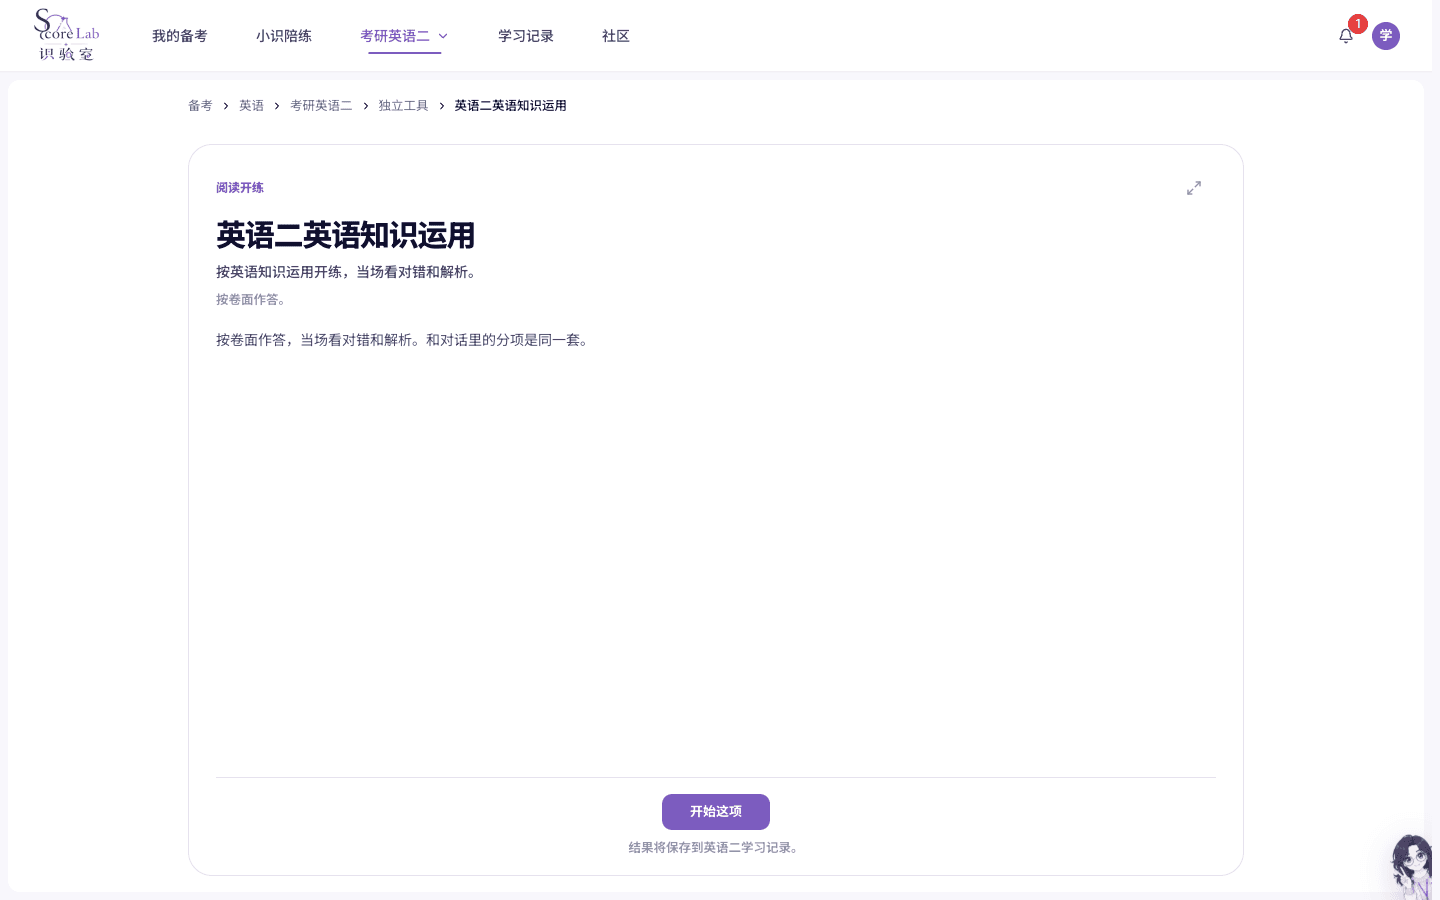Navigate to 备考 breadcrumb
This screenshot has width=1440, height=900.
coord(200,106)
